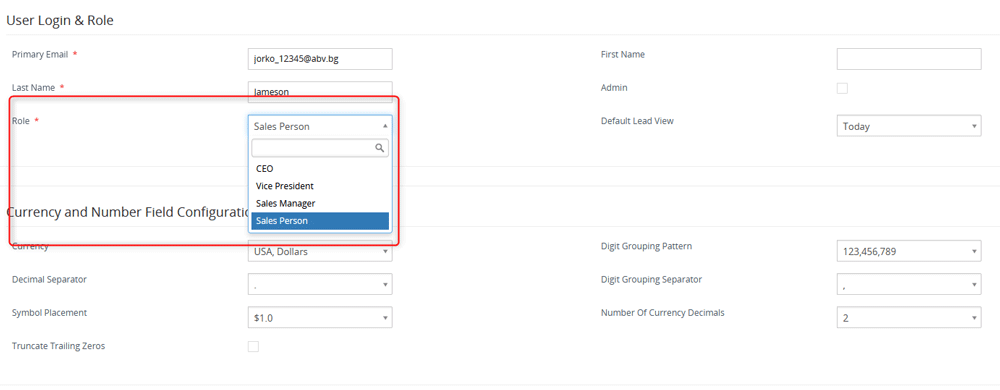Focus the First Name input field
Viewport: 1000px width, 390px height.
click(x=908, y=59)
